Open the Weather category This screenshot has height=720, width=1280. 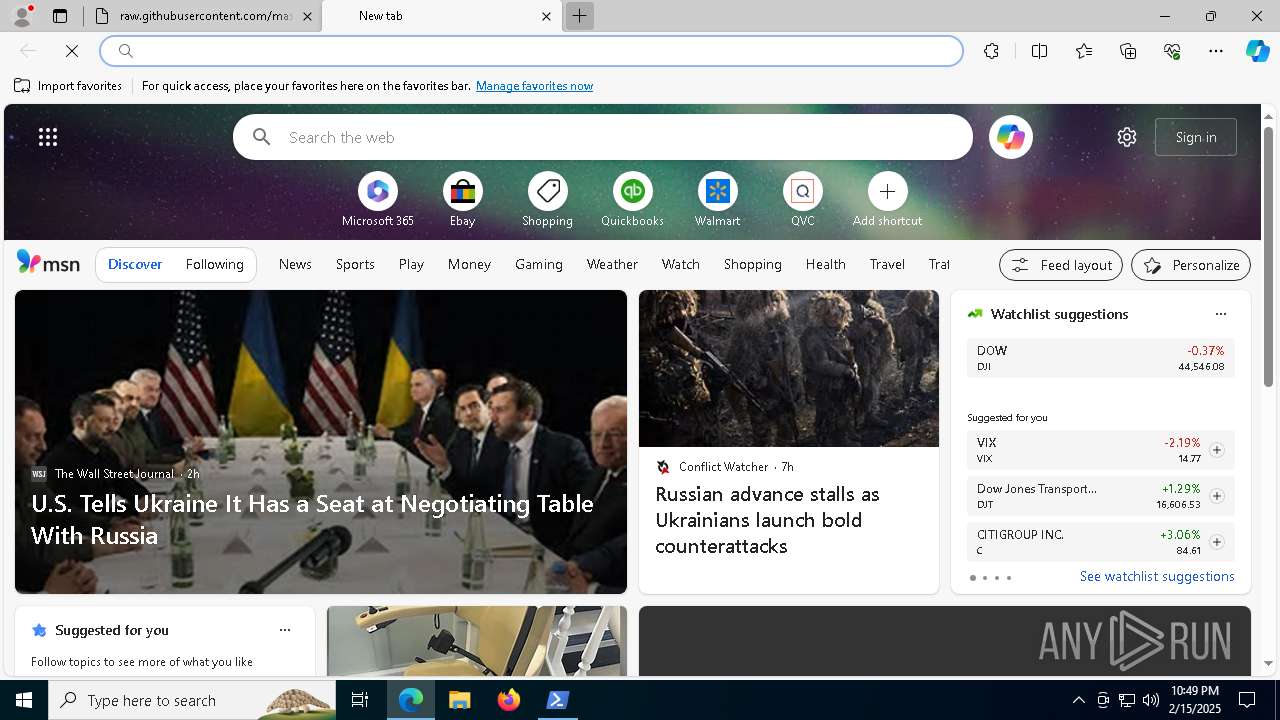point(612,264)
